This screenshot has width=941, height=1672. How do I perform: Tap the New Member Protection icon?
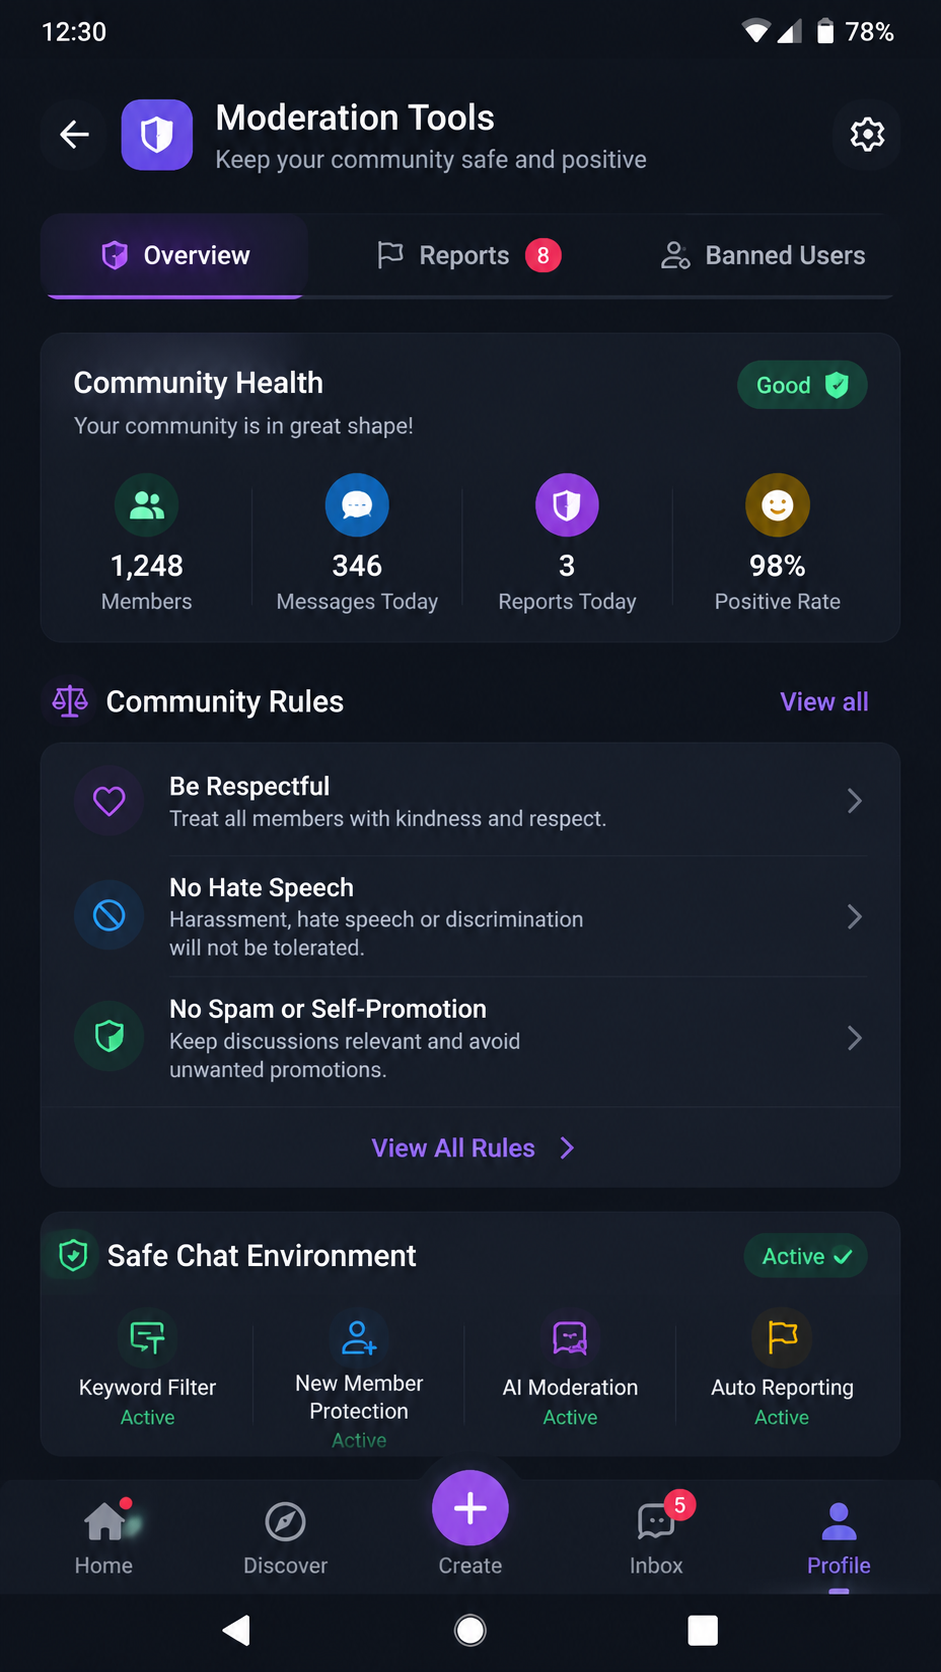pyautogui.click(x=359, y=1337)
